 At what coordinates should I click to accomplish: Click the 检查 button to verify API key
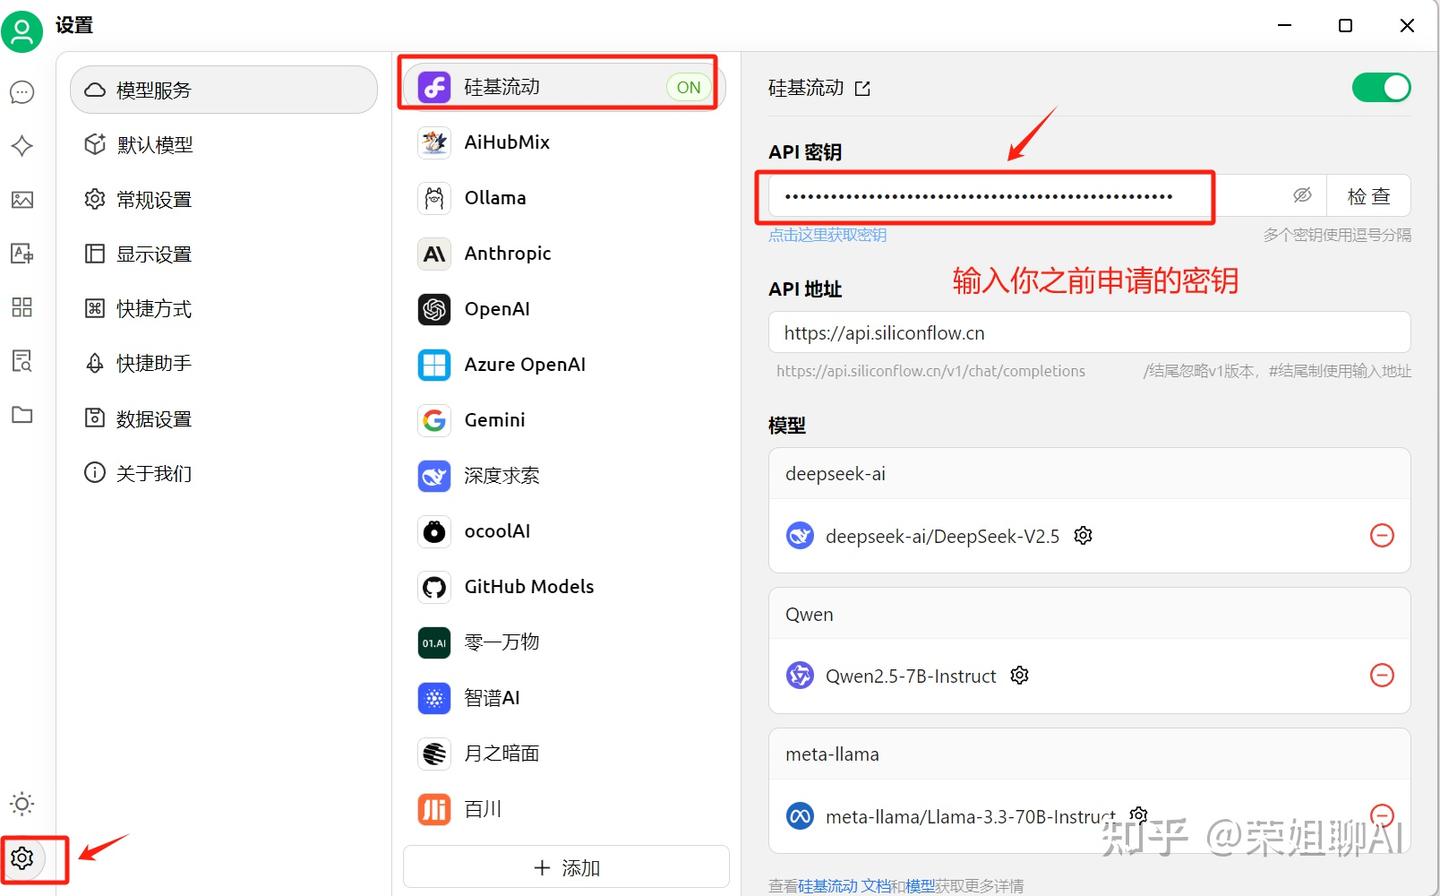[1369, 195]
